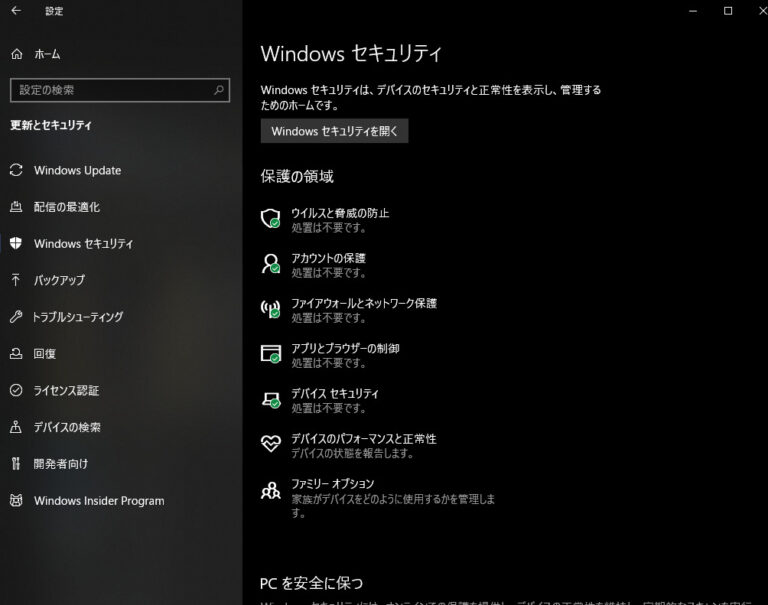768x605 pixels.
Task: Select Windows Update in sidebar
Action: [77, 170]
